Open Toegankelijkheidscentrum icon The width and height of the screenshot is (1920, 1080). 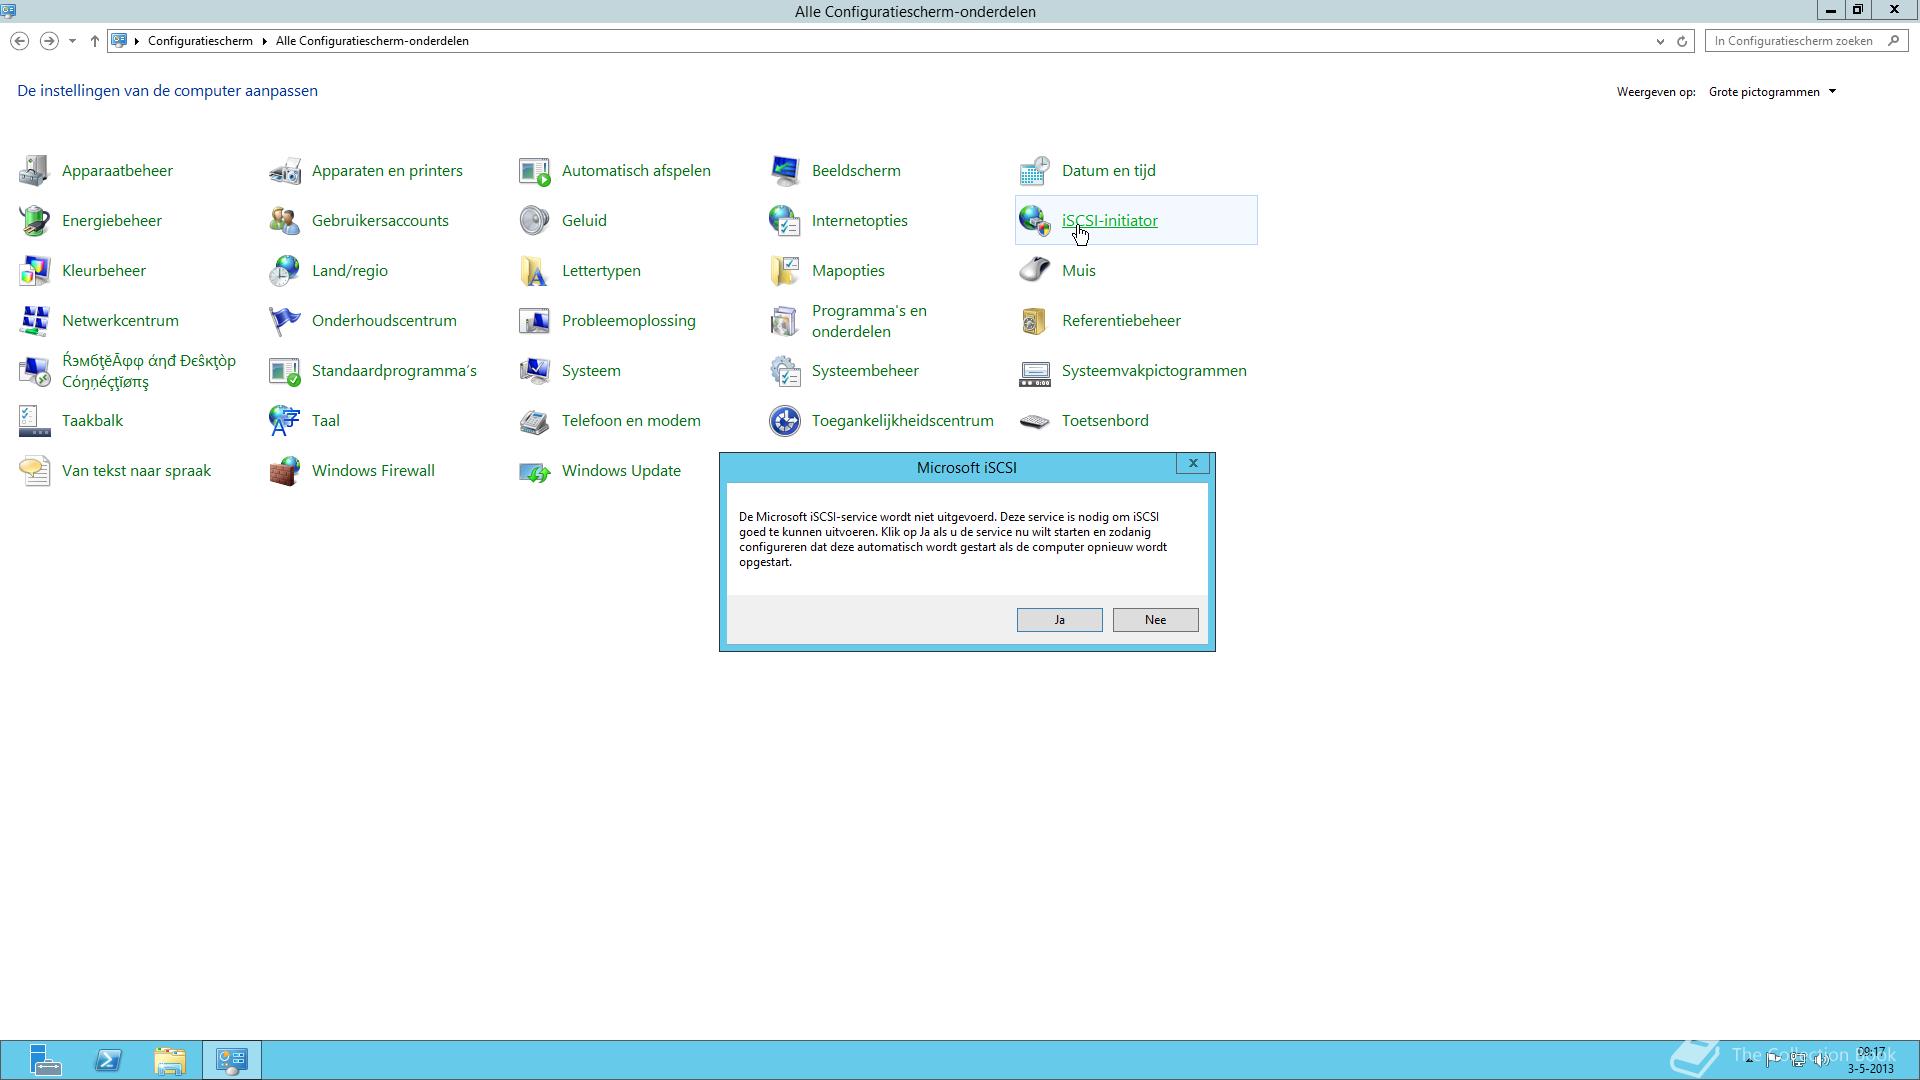[x=784, y=421]
